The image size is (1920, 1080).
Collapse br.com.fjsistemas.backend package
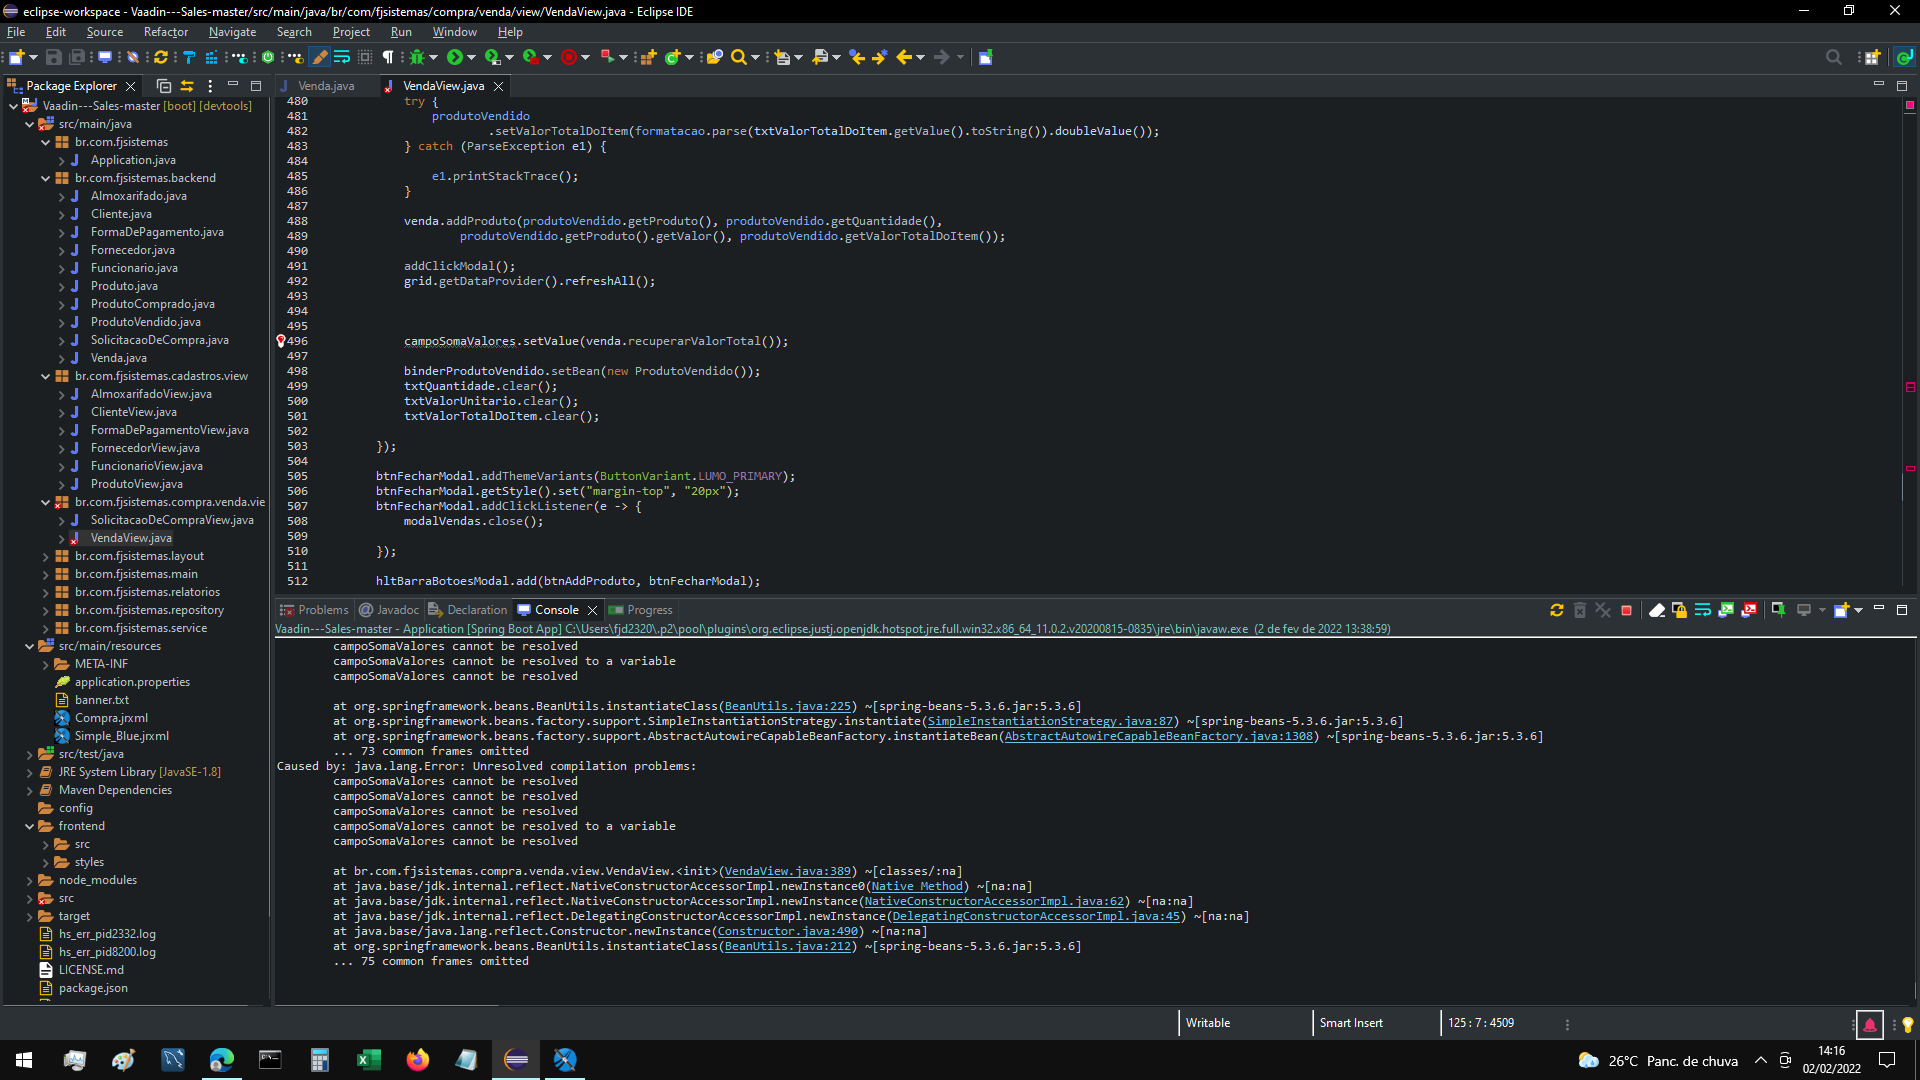click(x=45, y=178)
